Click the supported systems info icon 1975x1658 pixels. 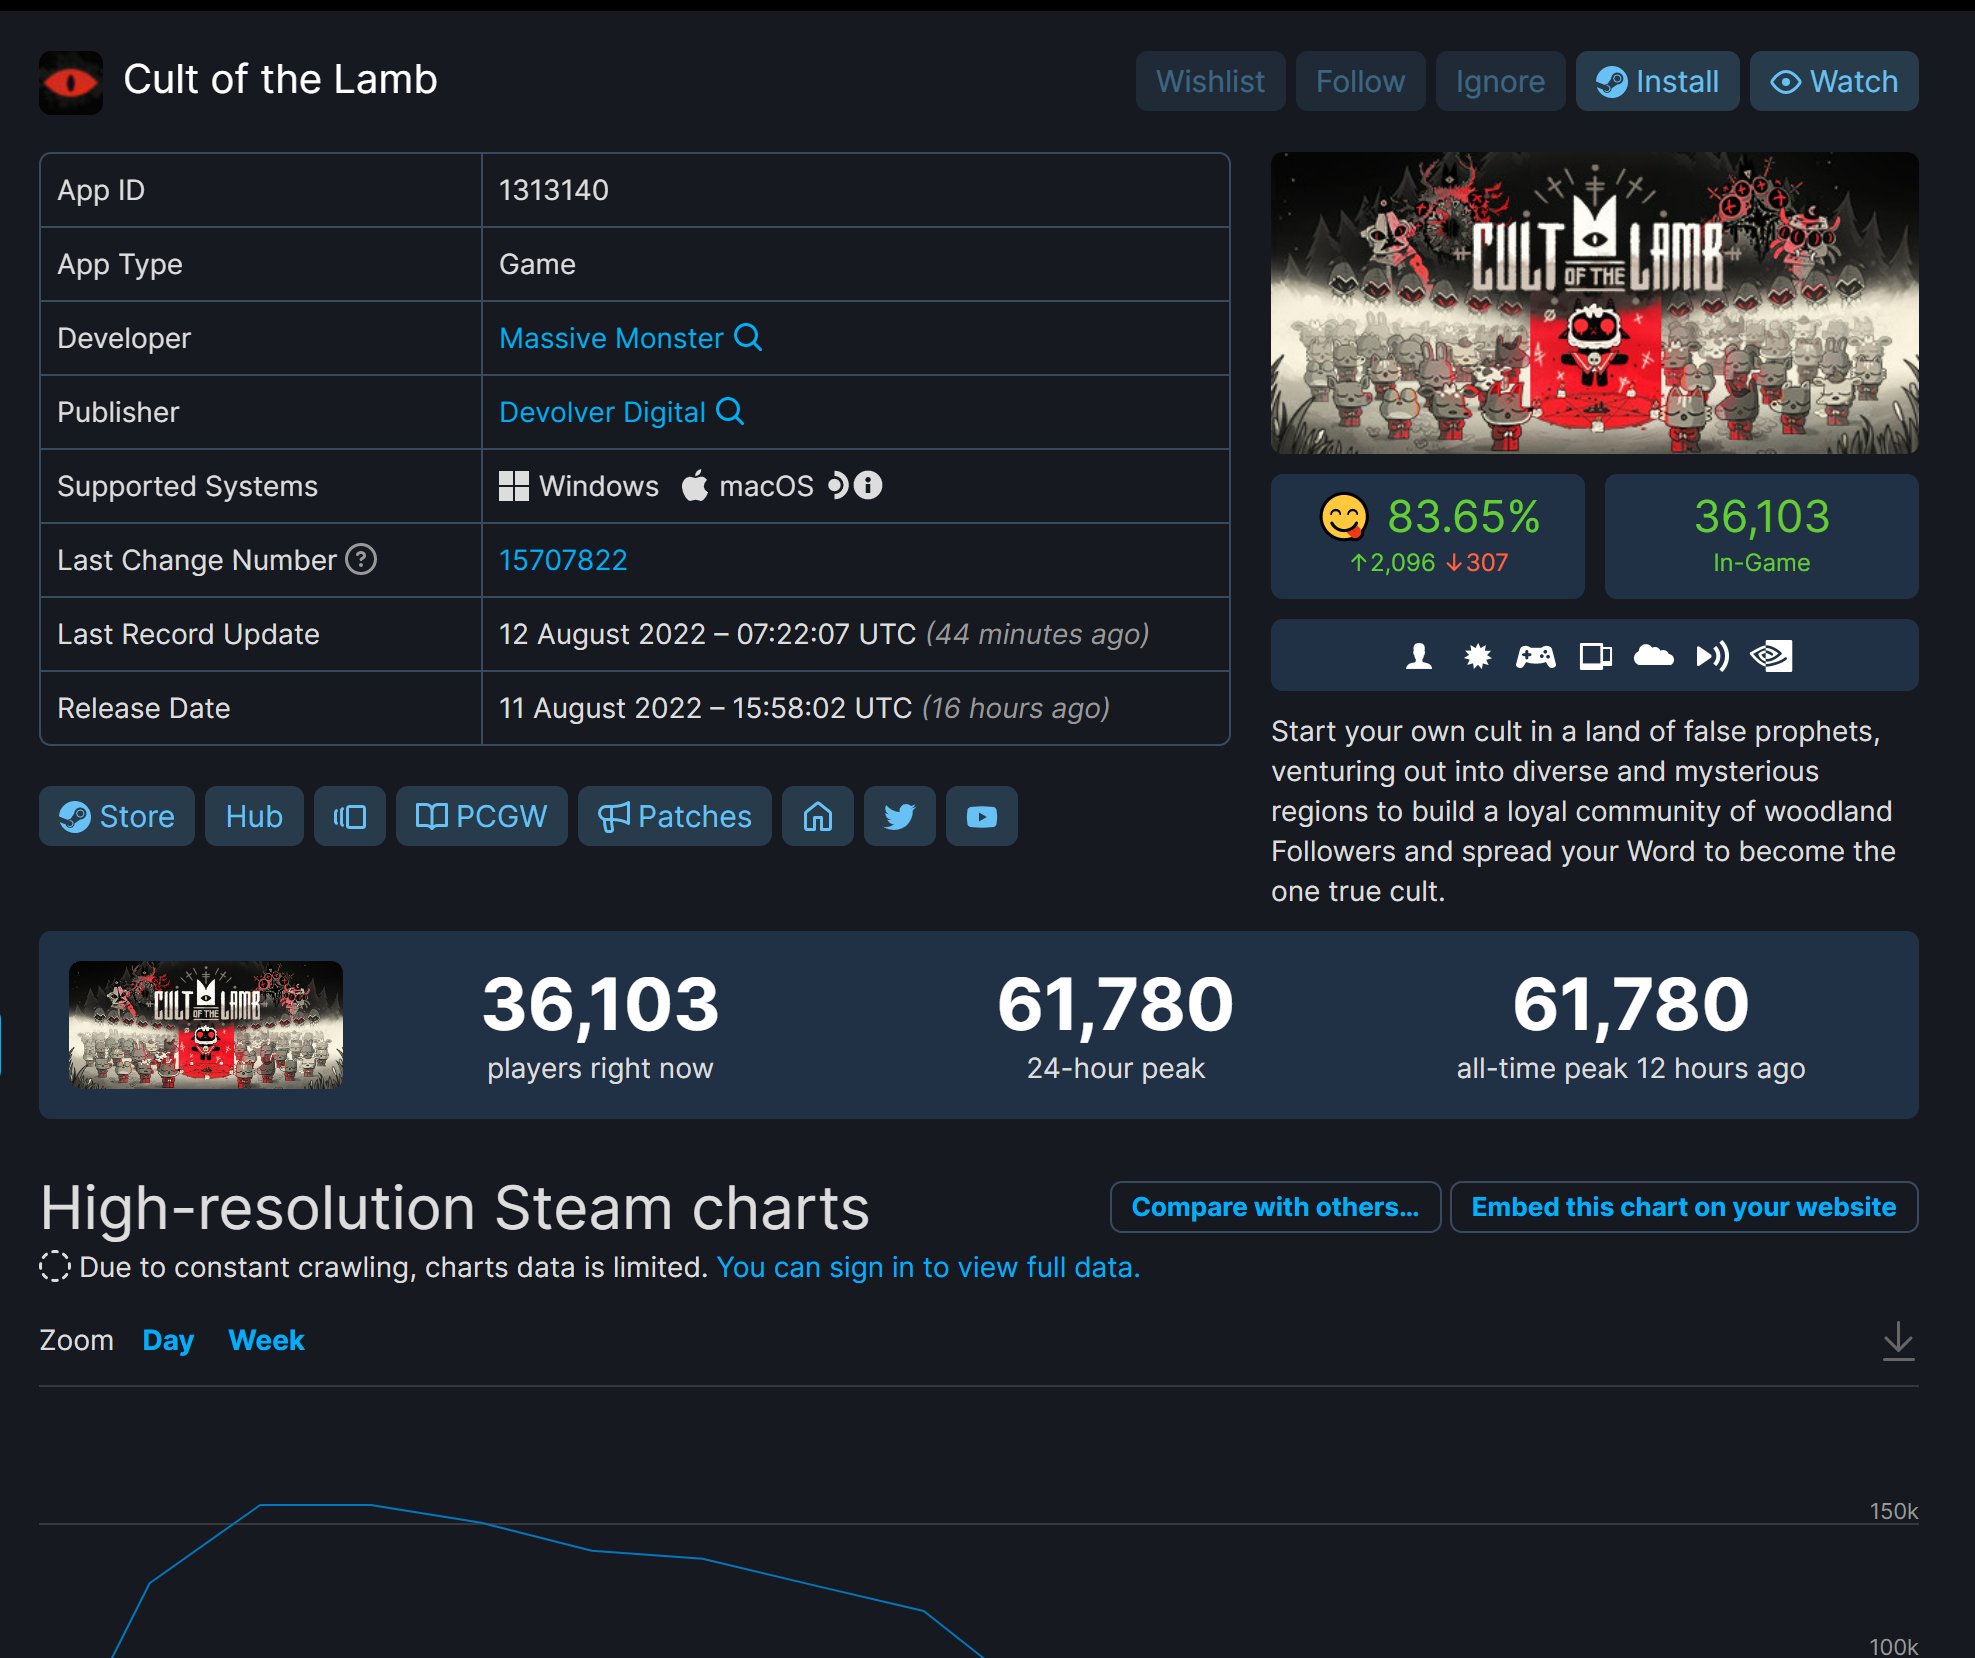[868, 485]
